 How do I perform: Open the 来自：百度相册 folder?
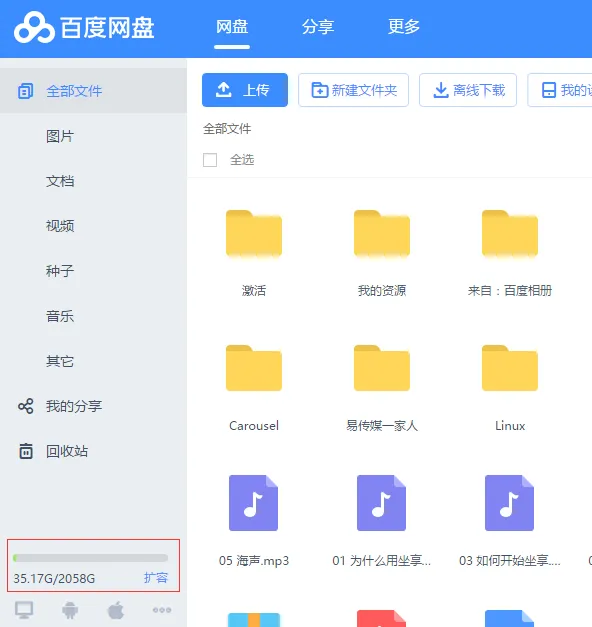click(510, 234)
